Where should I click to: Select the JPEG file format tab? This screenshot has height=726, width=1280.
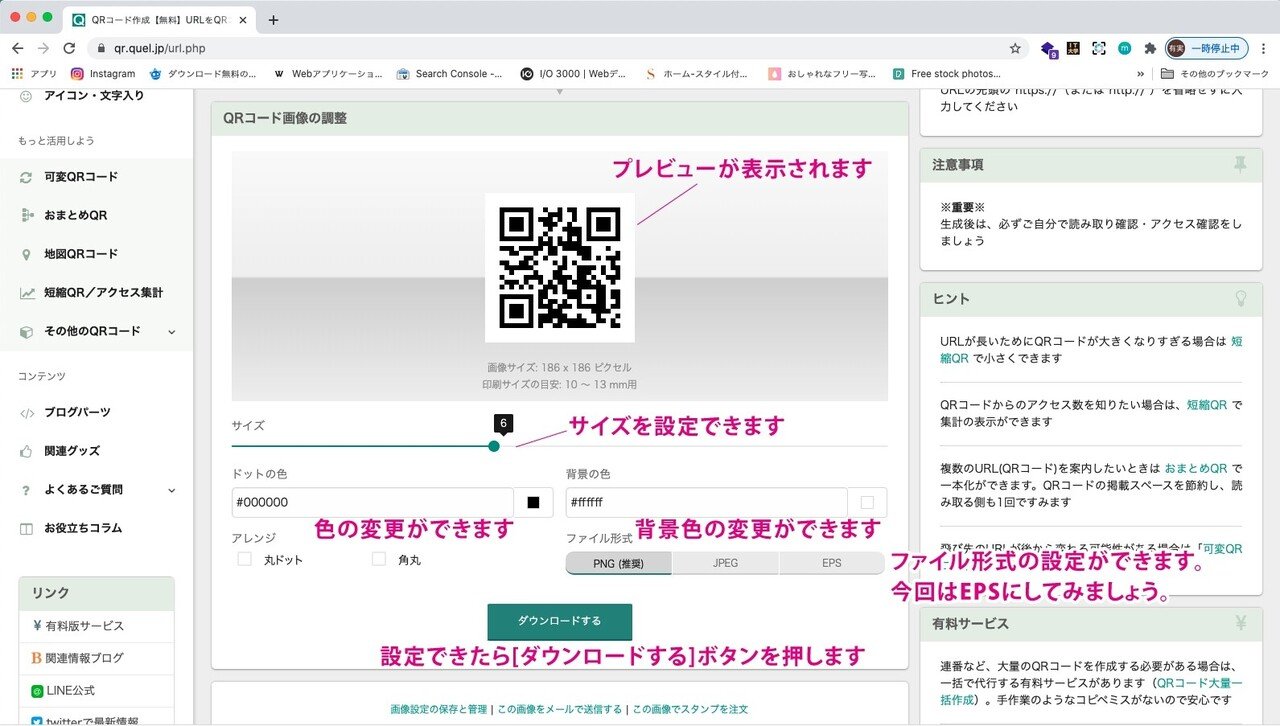point(725,563)
